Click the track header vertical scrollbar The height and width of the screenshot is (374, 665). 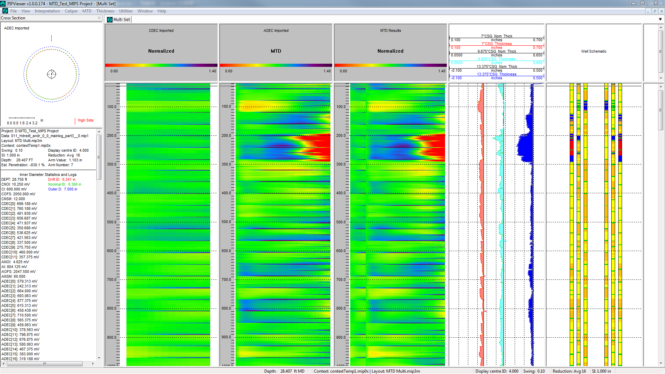pos(660,52)
